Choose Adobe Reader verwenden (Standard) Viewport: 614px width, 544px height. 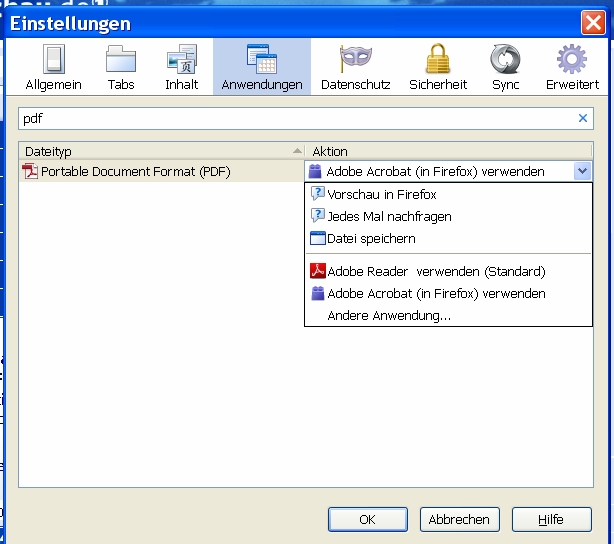click(x=448, y=271)
